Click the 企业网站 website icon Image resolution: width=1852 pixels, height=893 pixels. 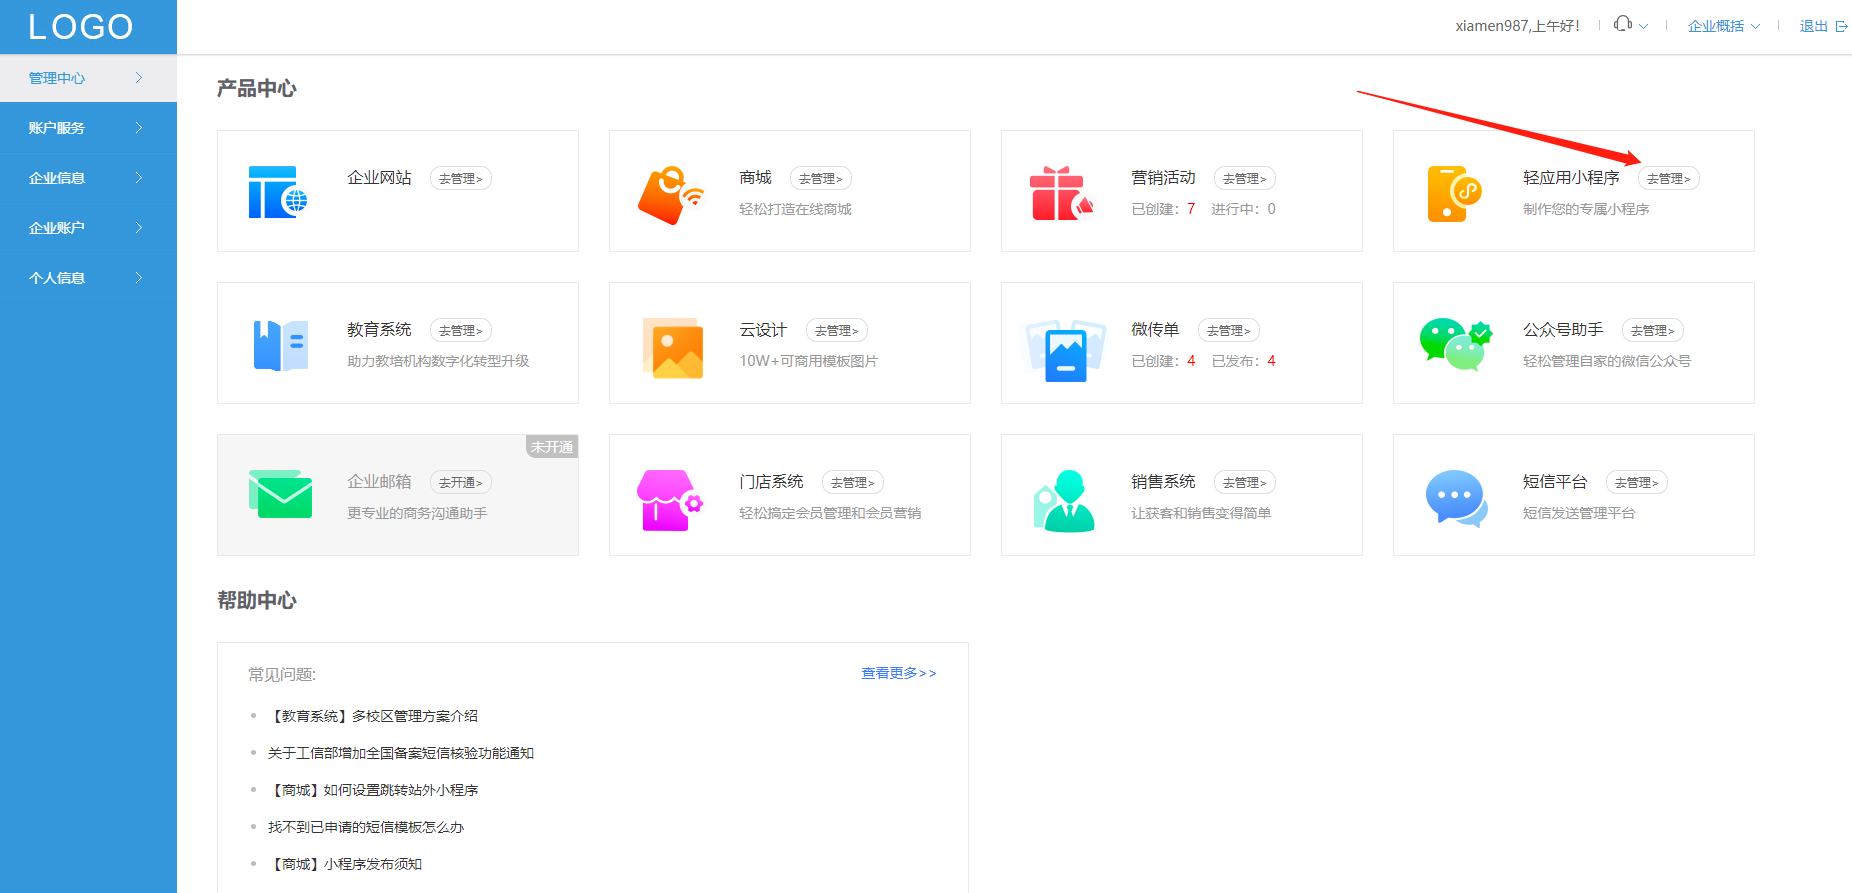point(277,192)
